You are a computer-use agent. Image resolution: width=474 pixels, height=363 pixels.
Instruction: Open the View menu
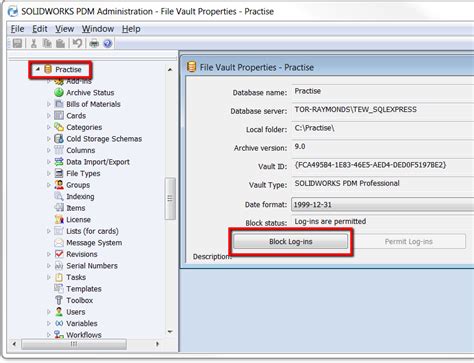pyautogui.click(x=64, y=29)
